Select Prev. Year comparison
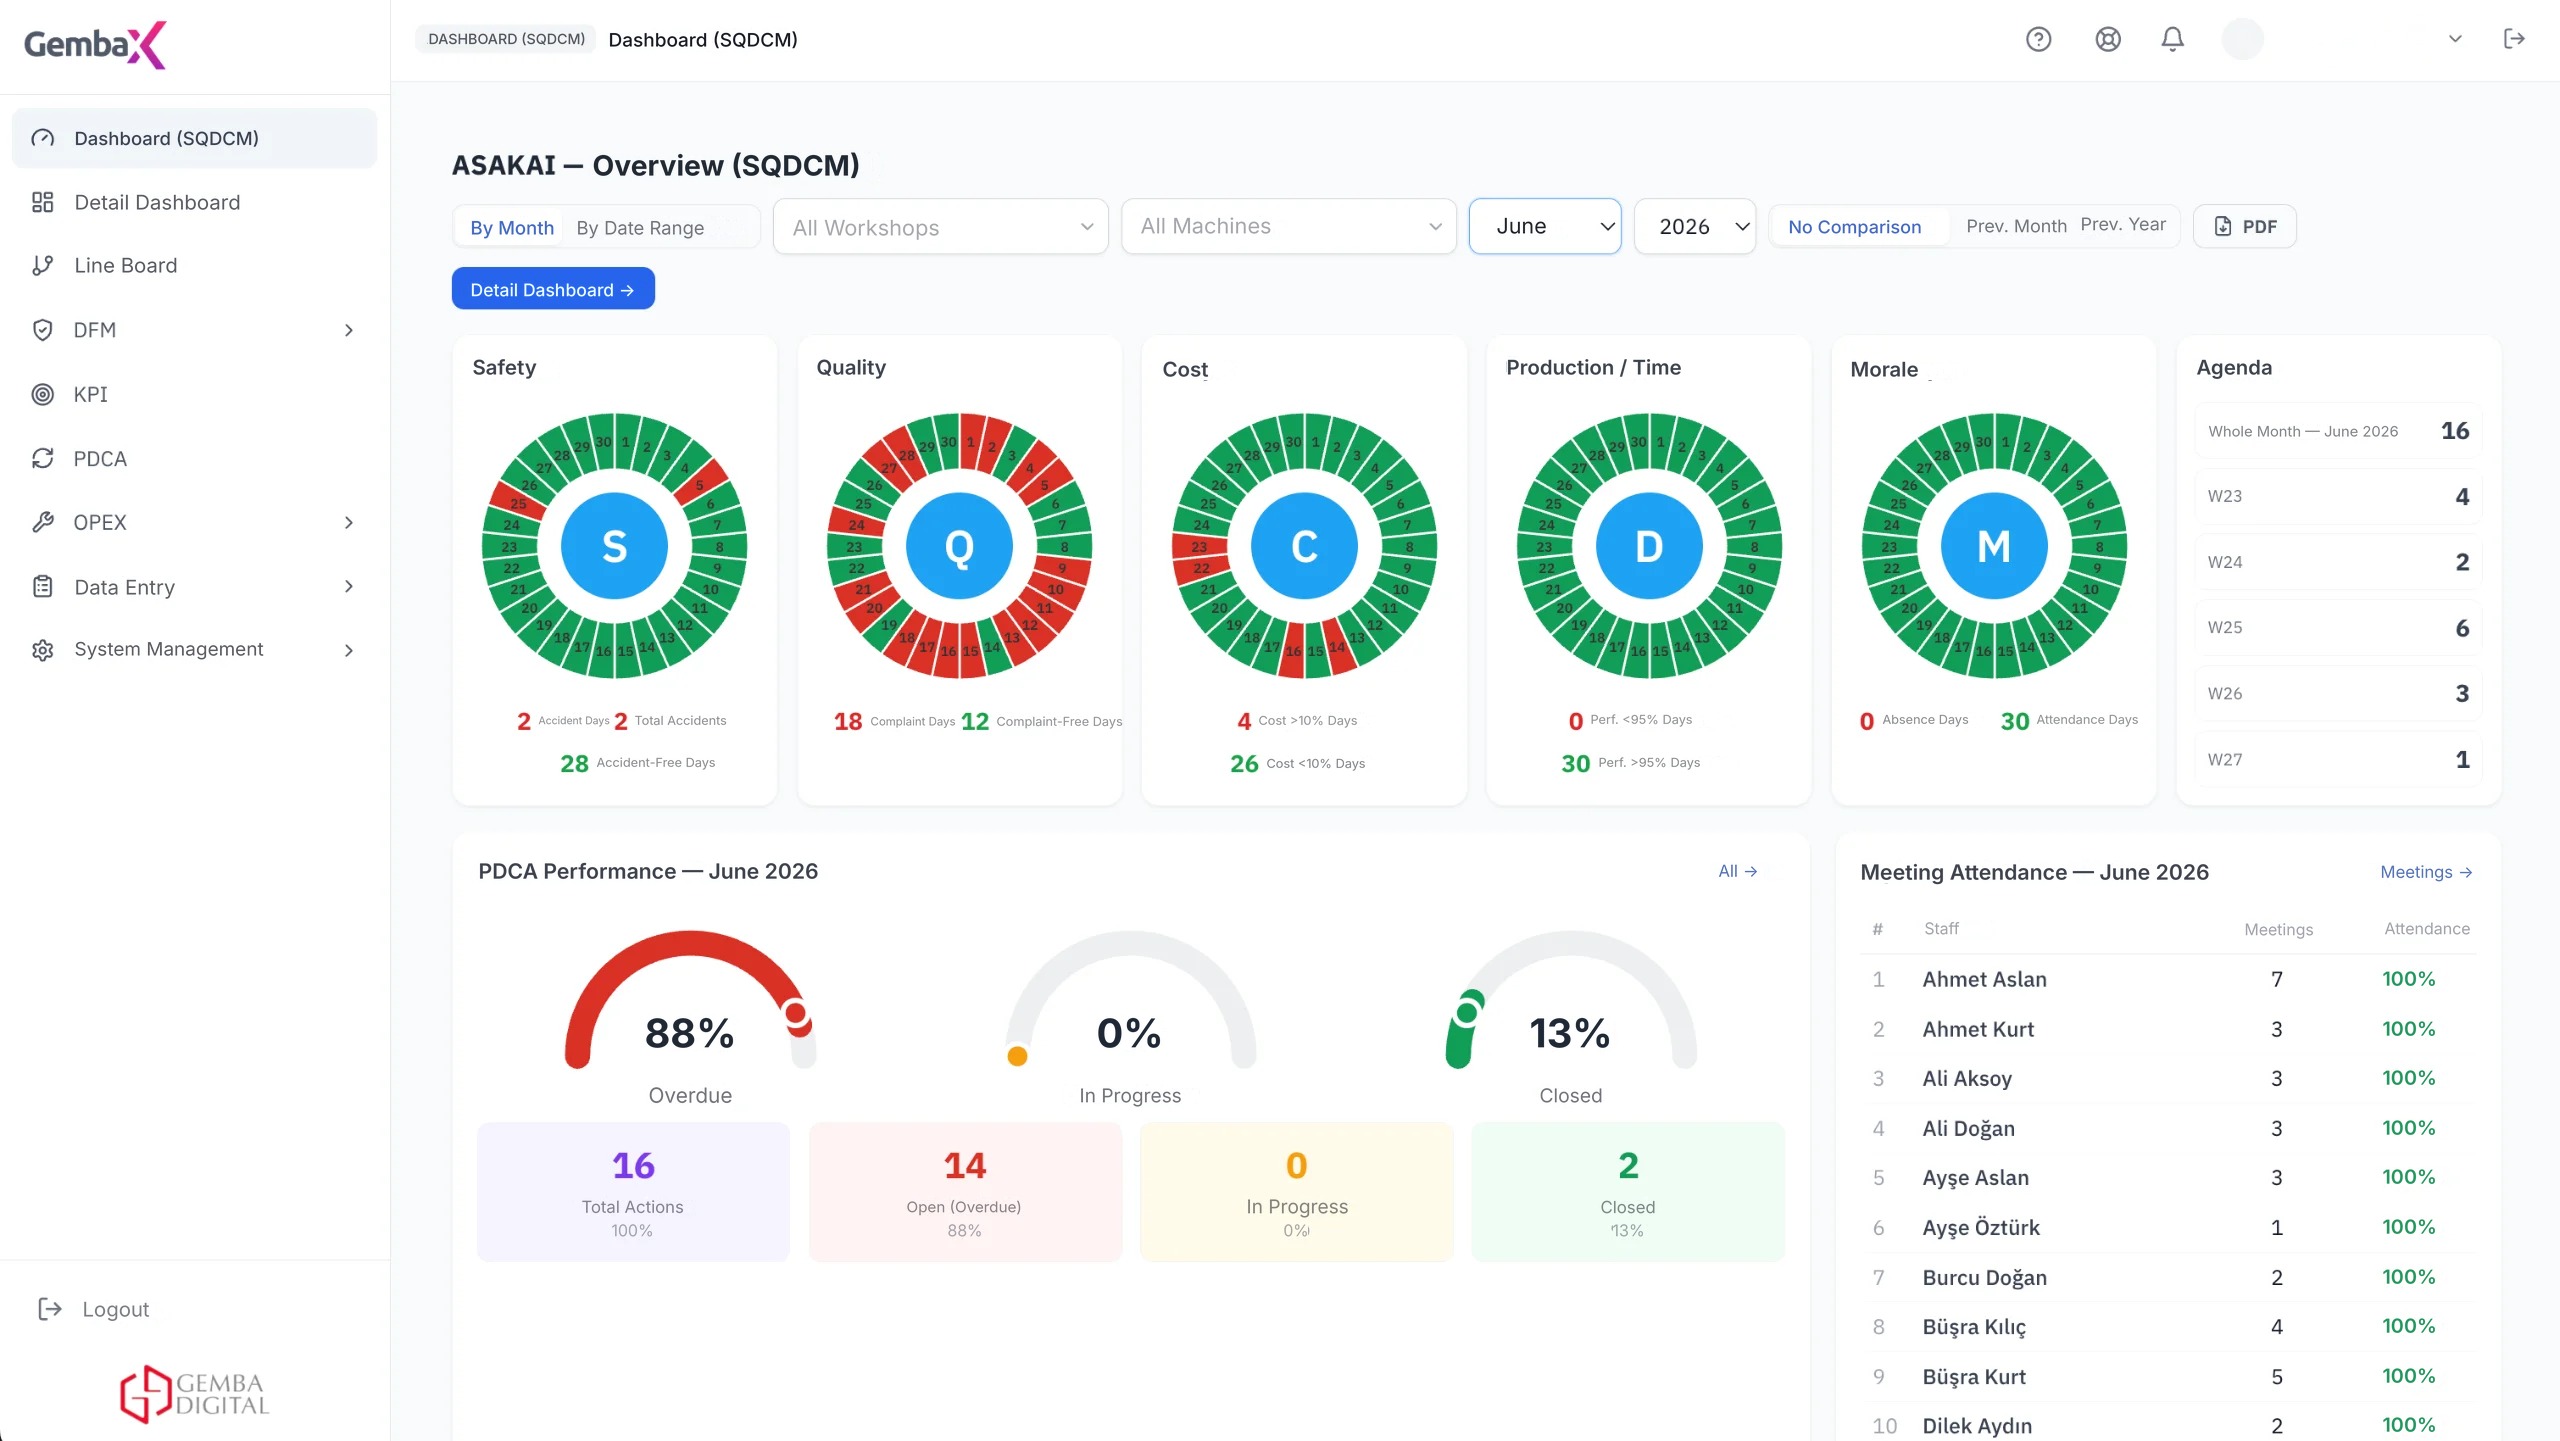The image size is (2560, 1441). tap(2123, 225)
